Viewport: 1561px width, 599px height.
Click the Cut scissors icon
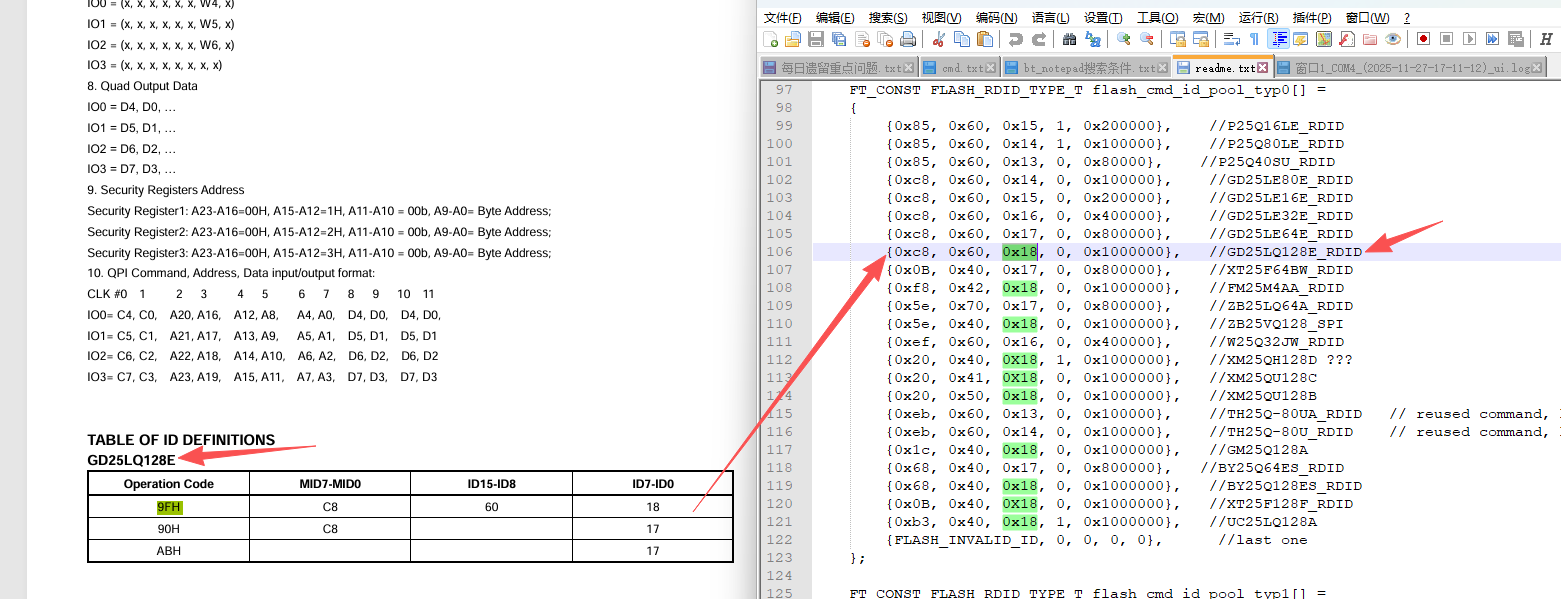tap(938, 39)
